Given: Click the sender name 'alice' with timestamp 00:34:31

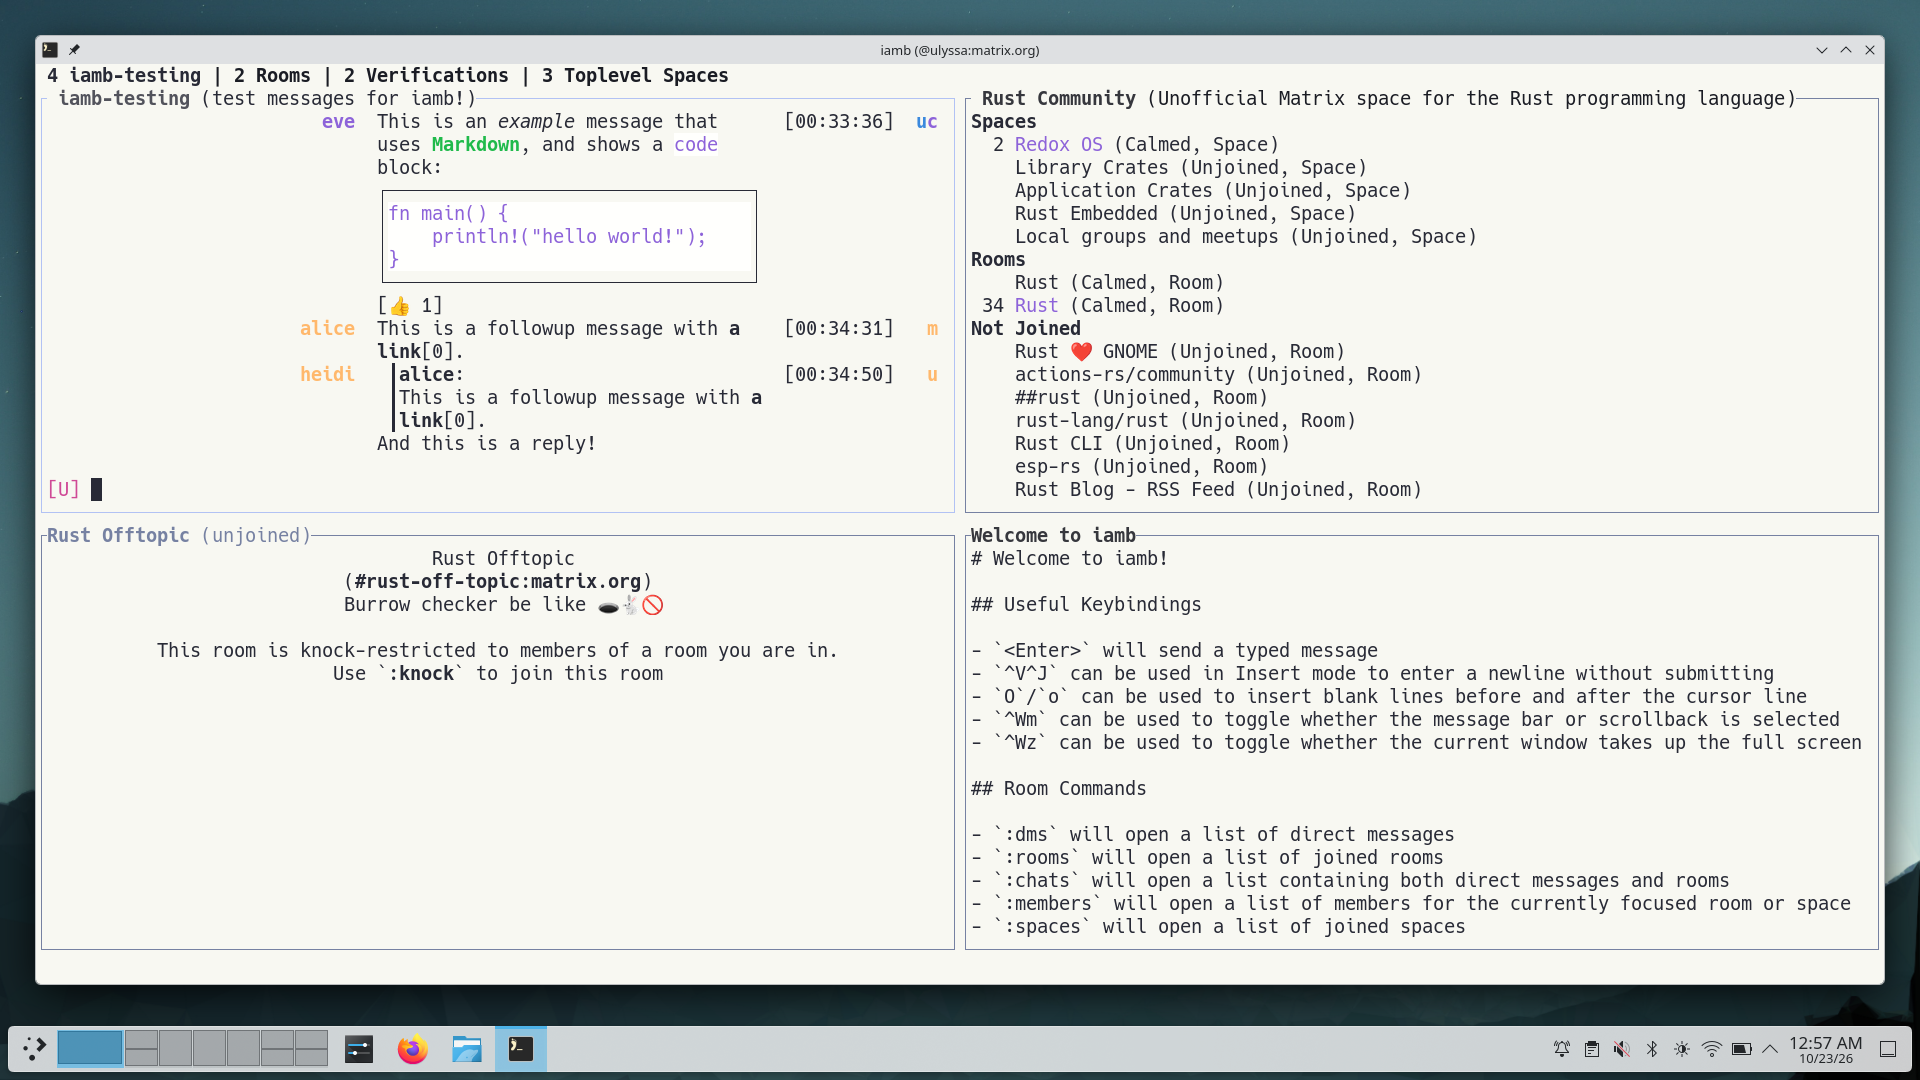Looking at the screenshot, I should pyautogui.click(x=327, y=329).
